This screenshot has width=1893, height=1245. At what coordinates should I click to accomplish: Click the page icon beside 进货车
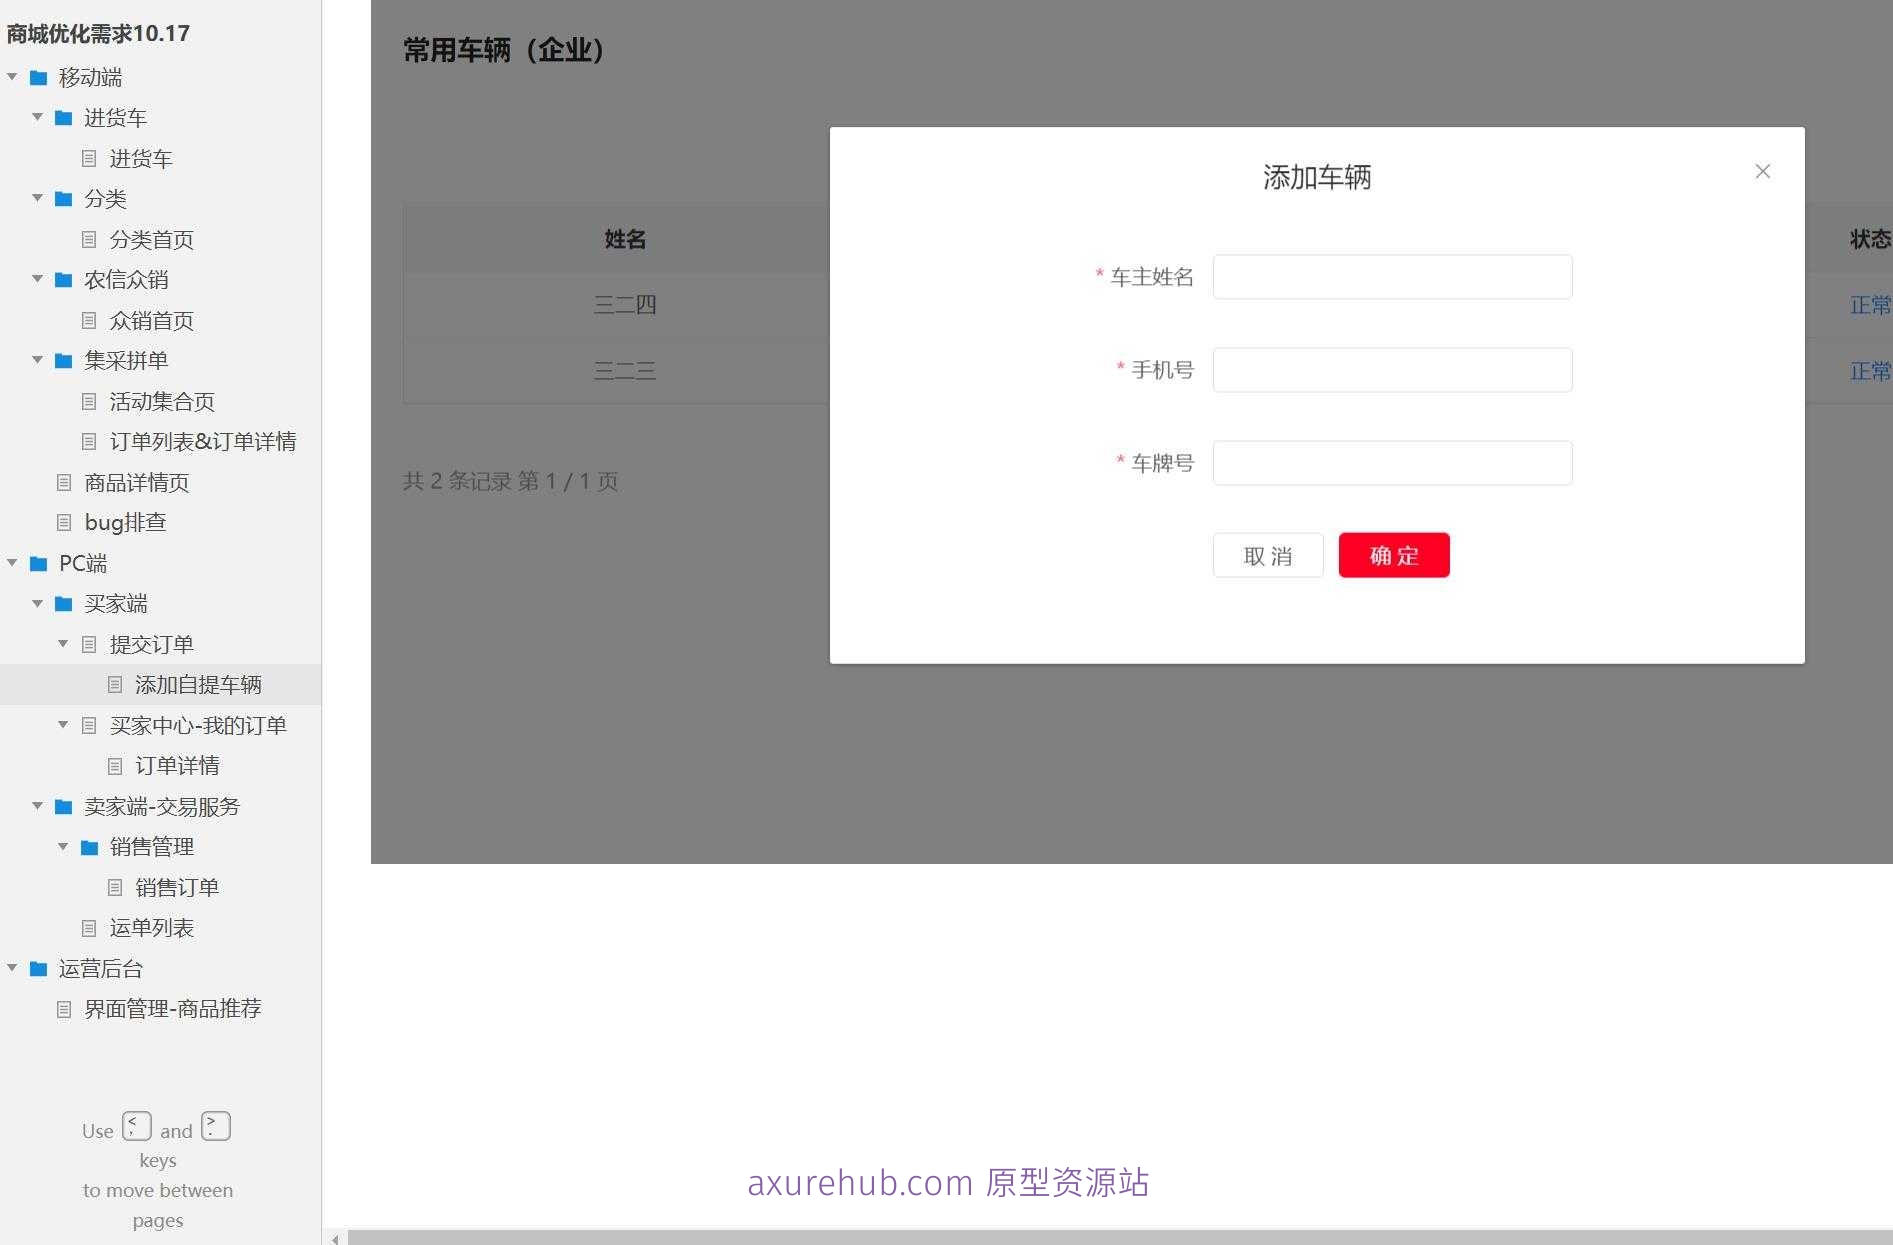tap(91, 158)
